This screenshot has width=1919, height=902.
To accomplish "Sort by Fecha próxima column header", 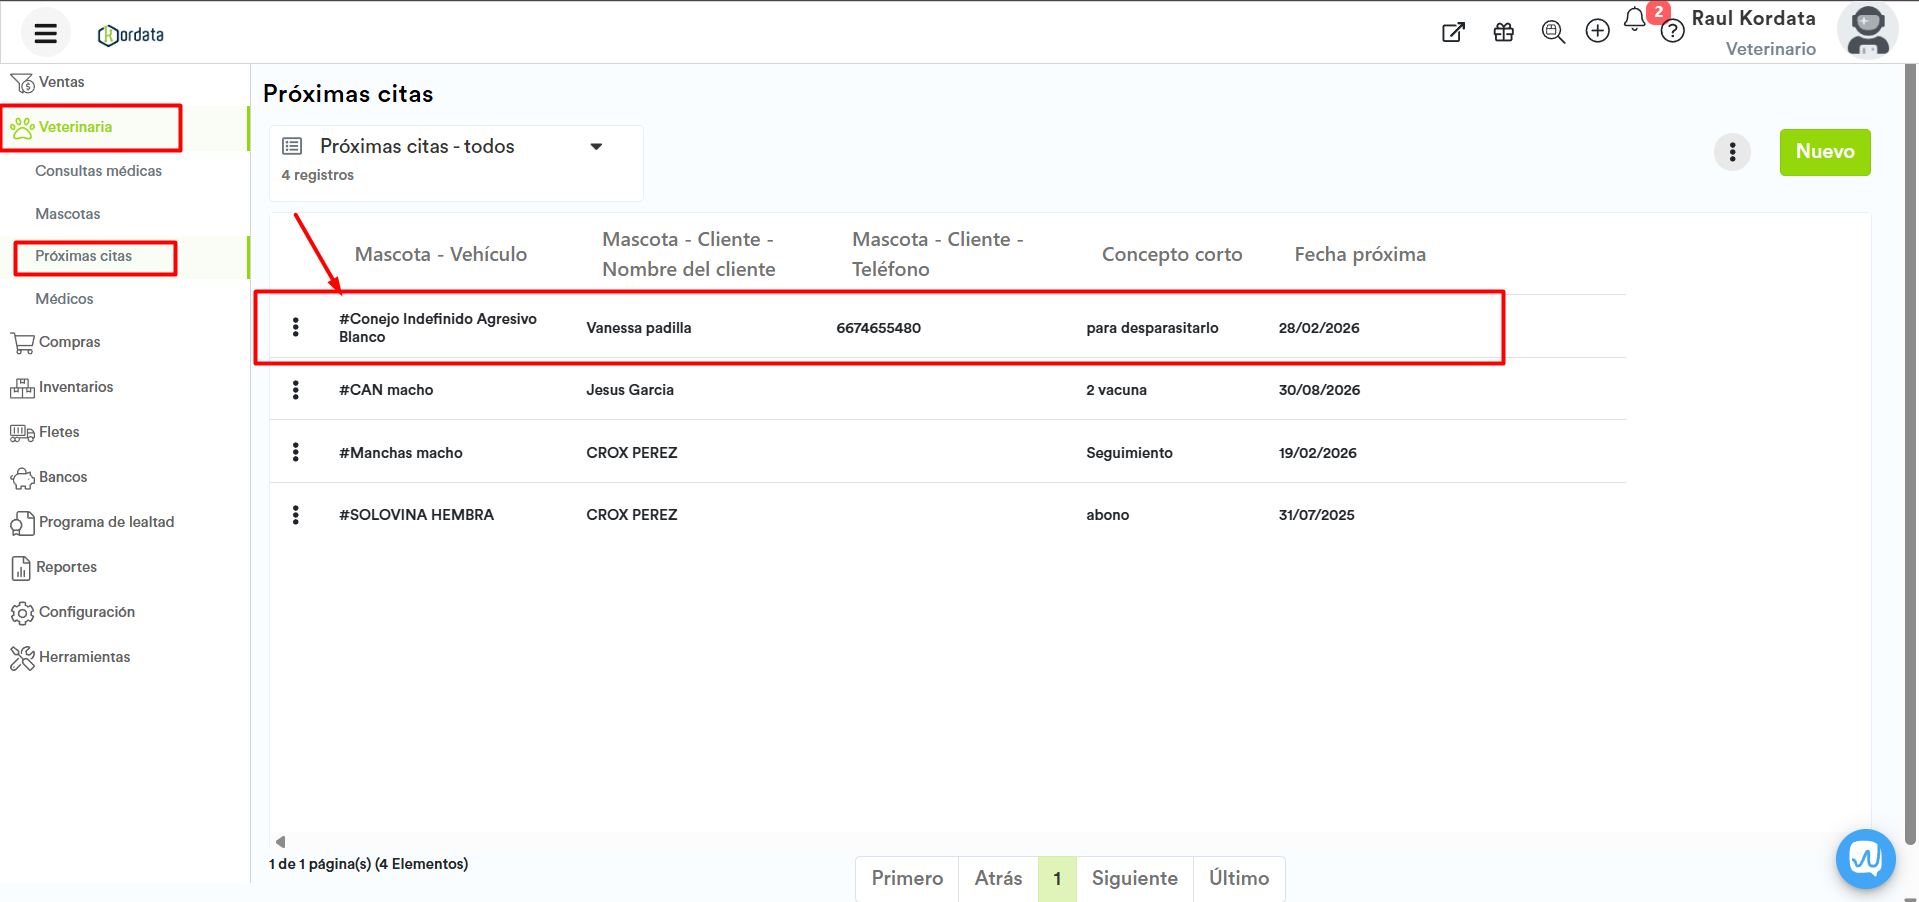I will pos(1359,254).
